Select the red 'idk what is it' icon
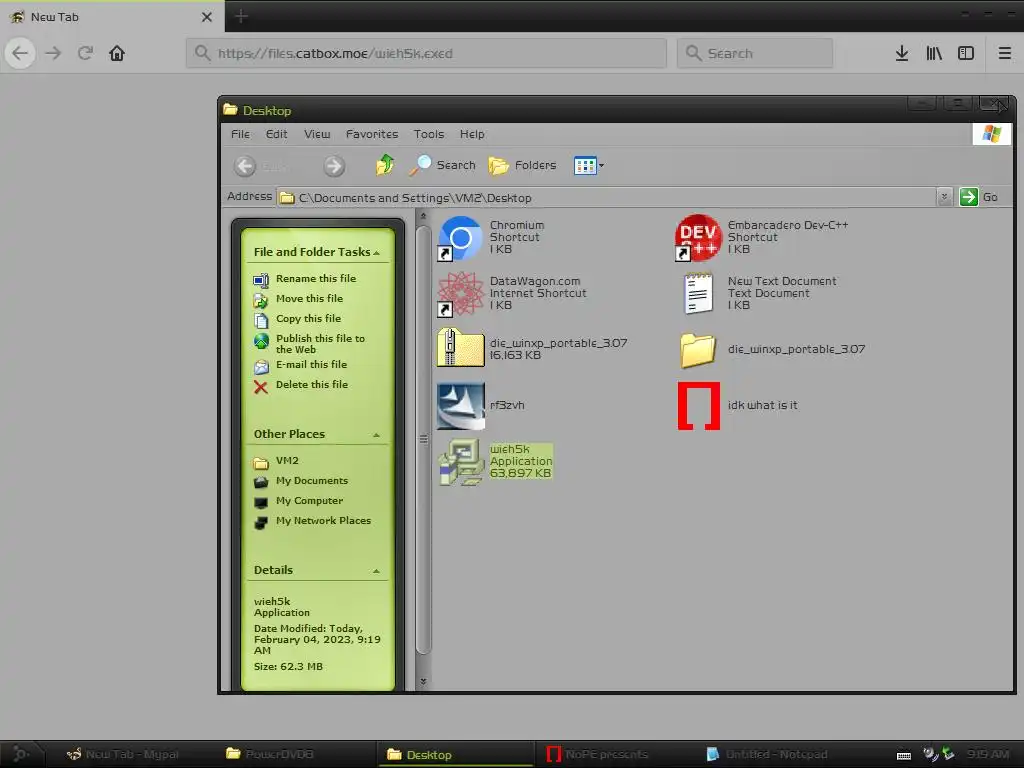The width and height of the screenshot is (1024, 768). 699,406
